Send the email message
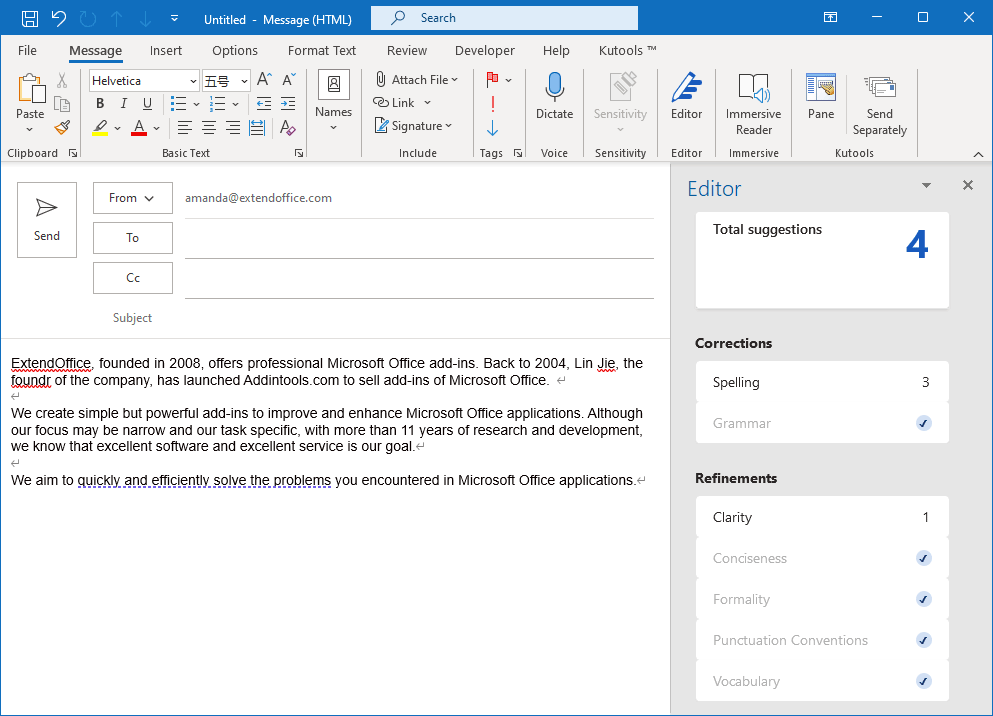 click(47, 220)
